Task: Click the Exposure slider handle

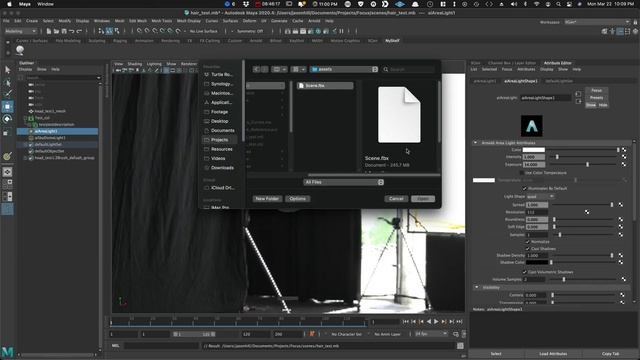Action: coord(587,164)
